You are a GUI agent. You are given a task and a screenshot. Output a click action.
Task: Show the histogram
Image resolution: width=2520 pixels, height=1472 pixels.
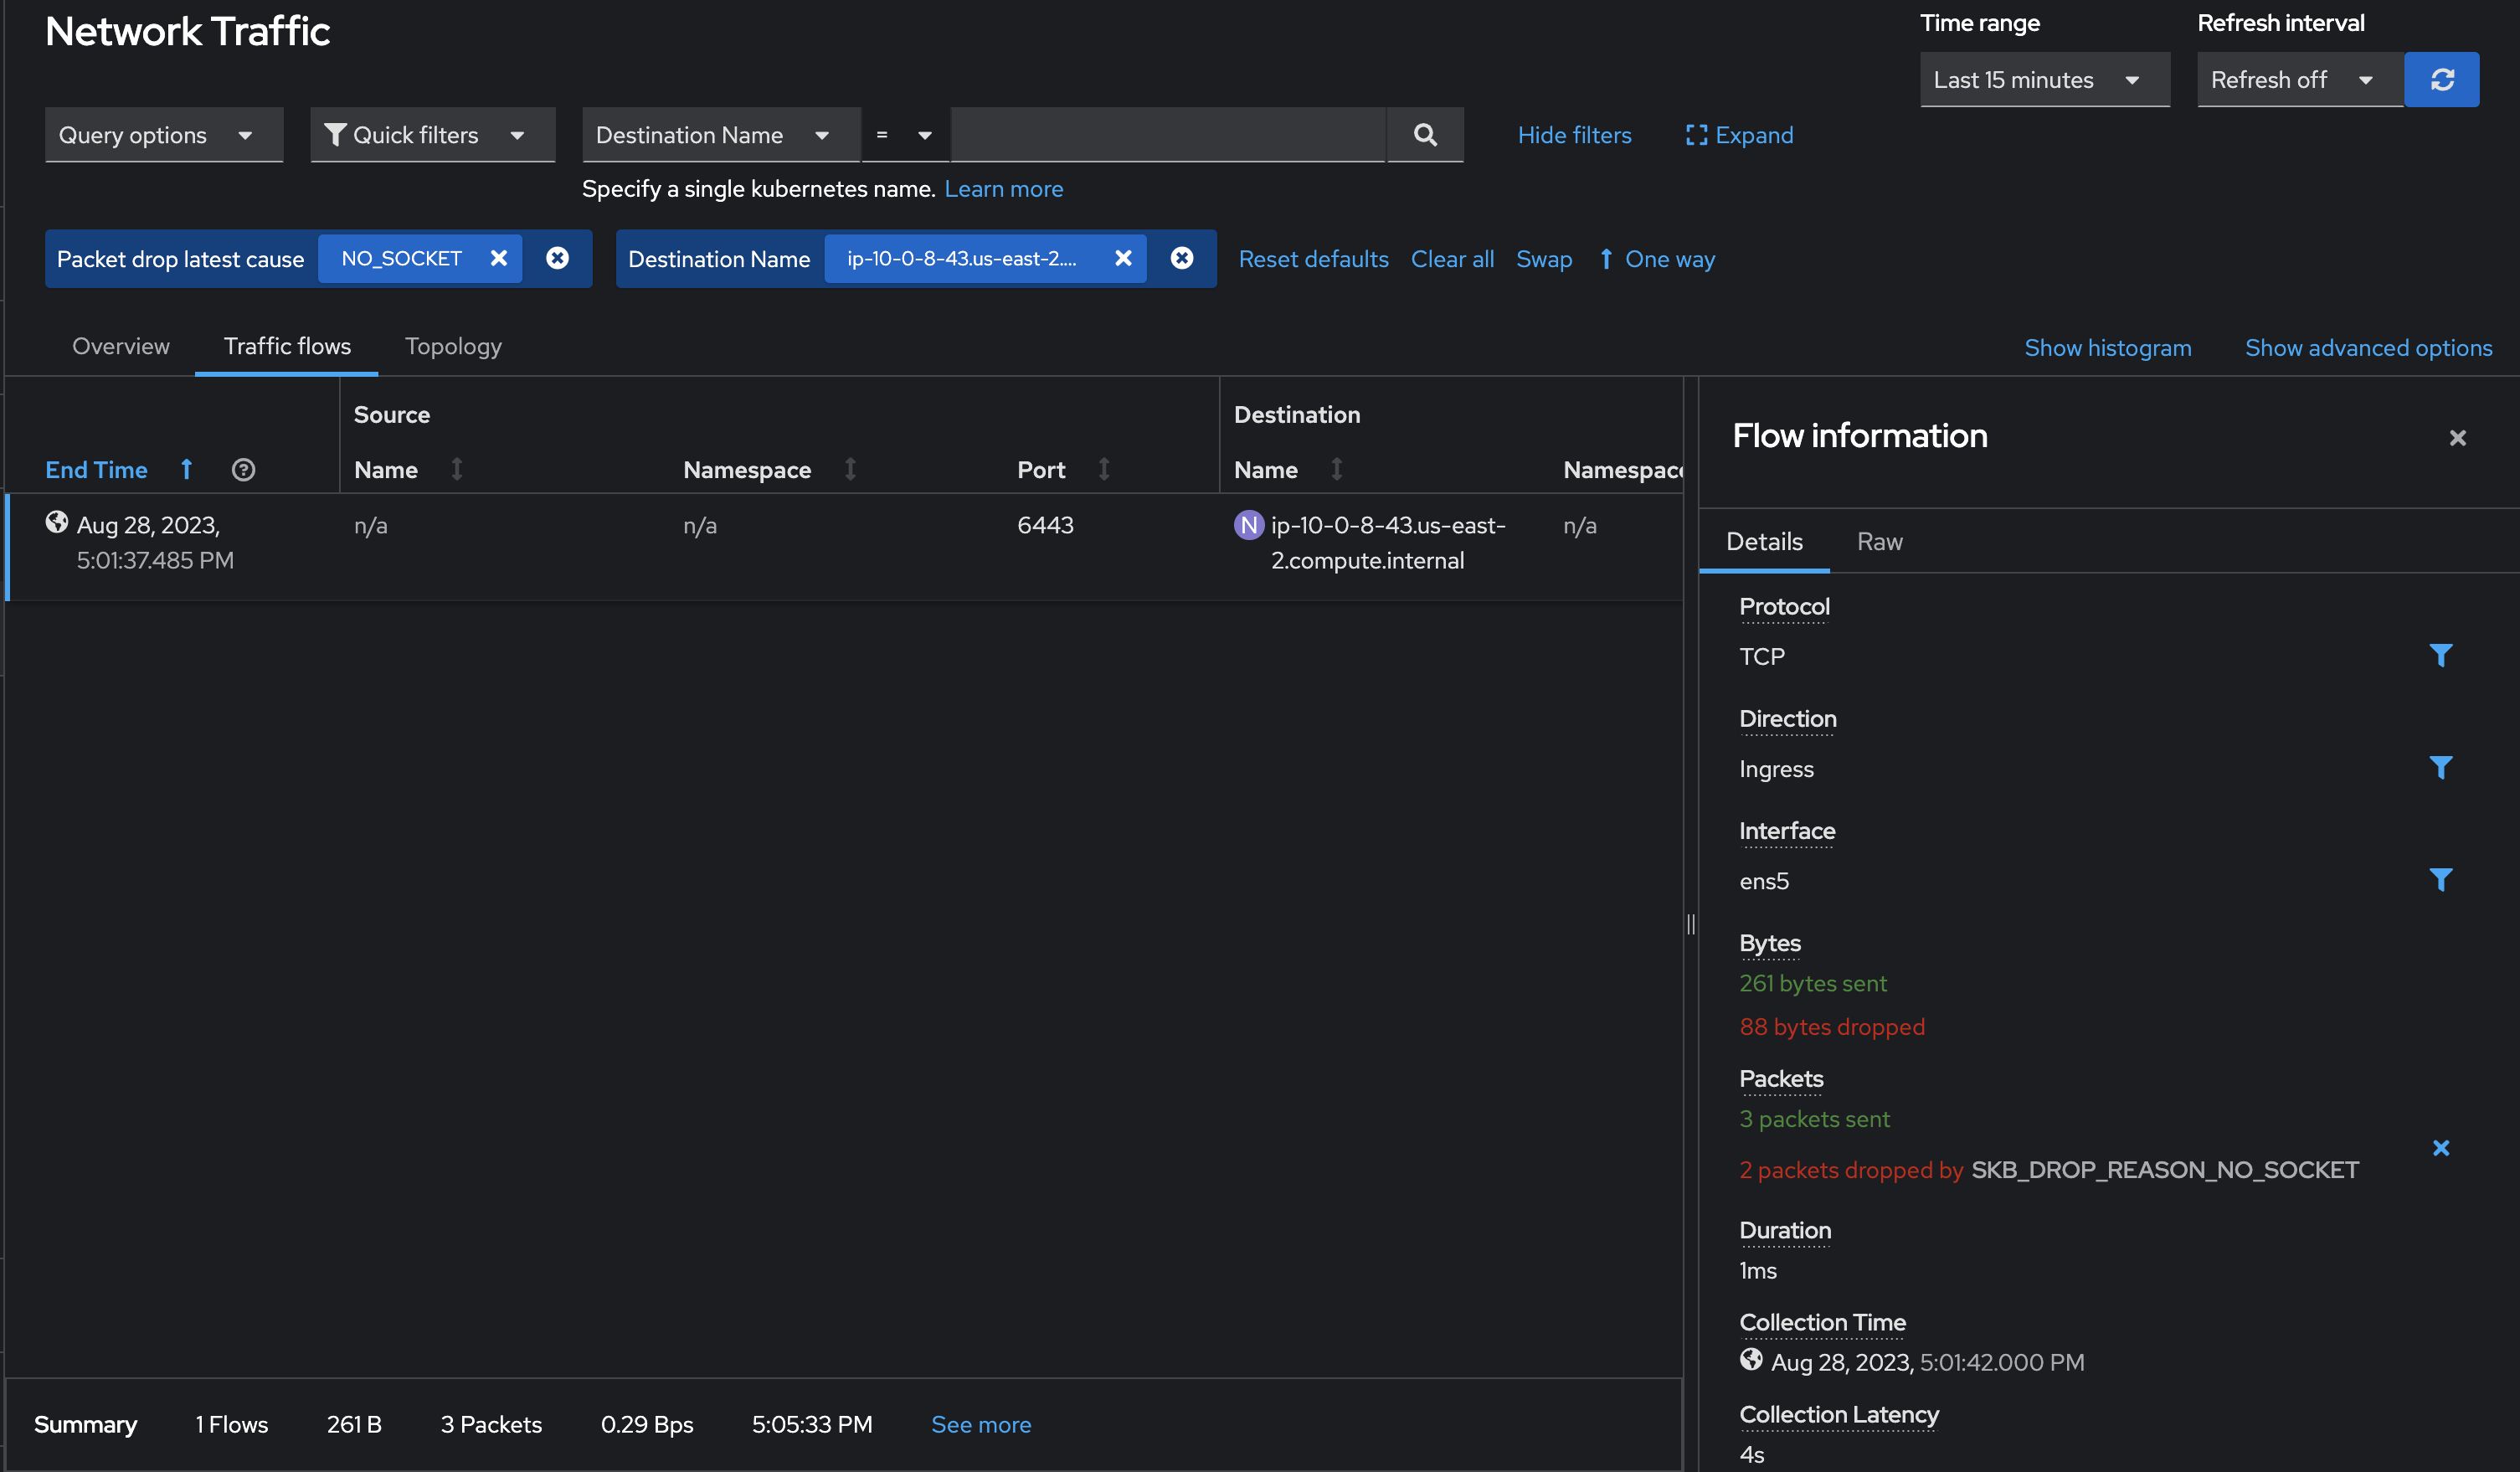(x=2107, y=348)
